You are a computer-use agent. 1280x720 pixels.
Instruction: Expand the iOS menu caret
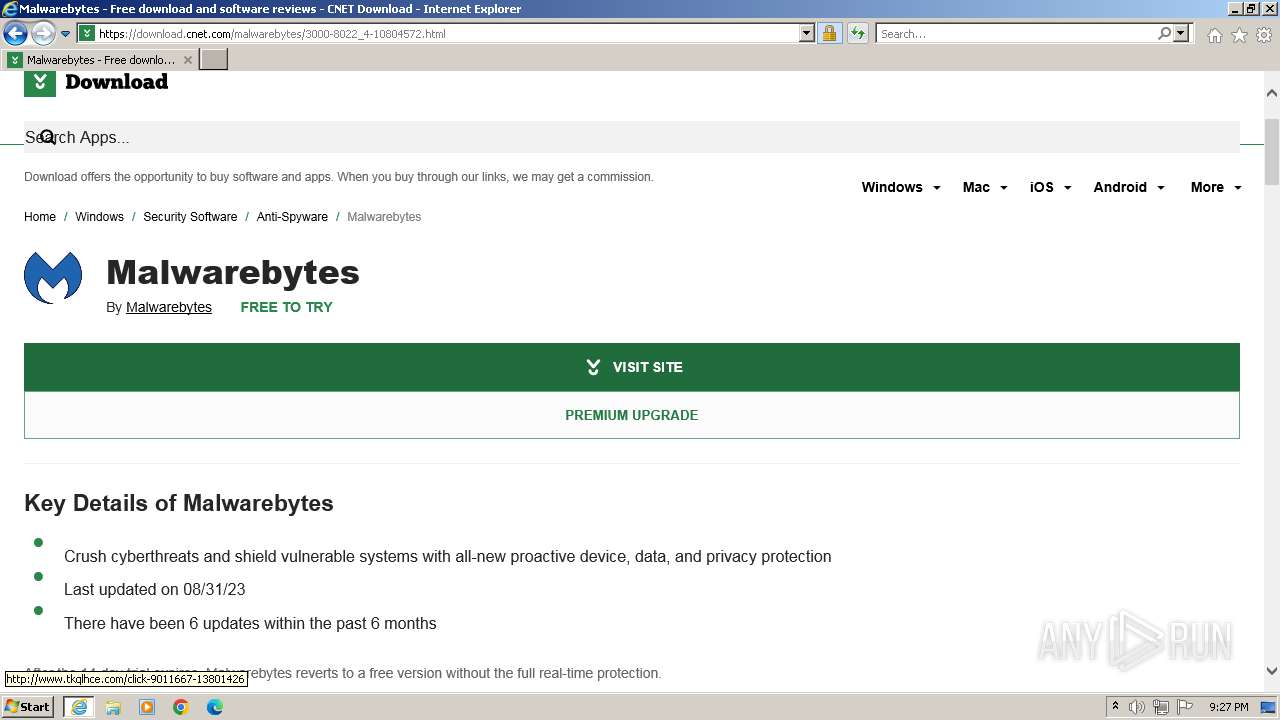pos(1067,188)
